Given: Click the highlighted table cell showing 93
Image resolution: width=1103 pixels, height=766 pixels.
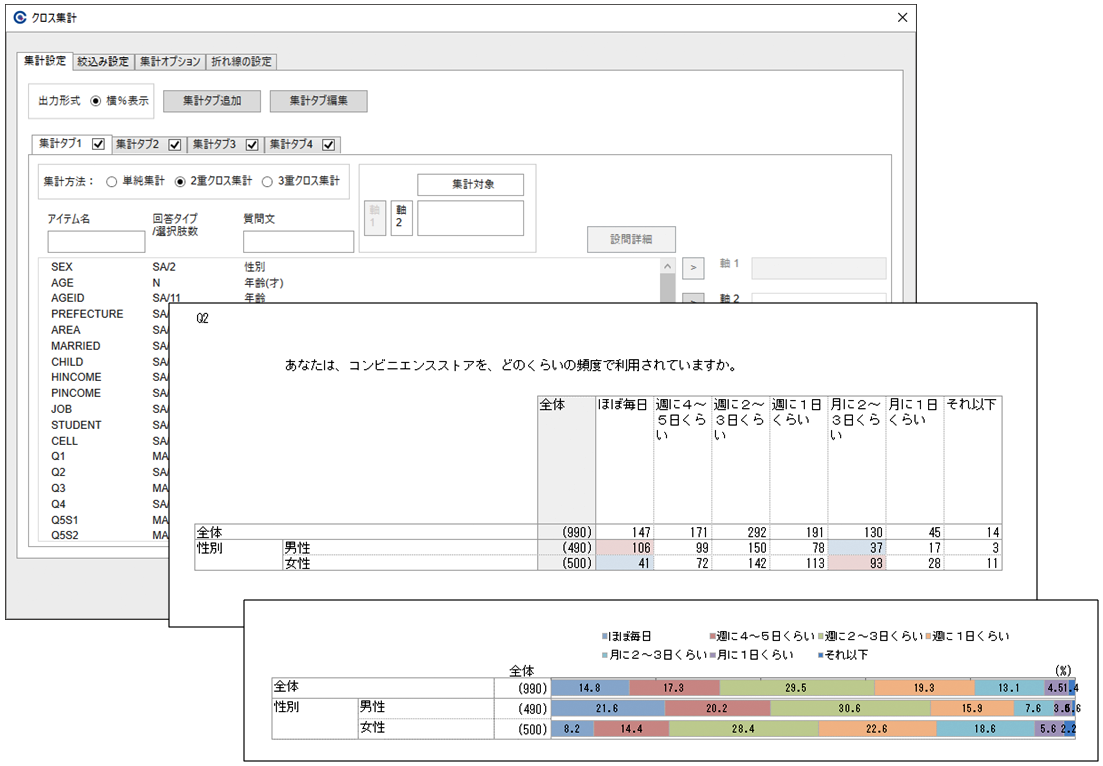Looking at the screenshot, I should pos(857,563).
